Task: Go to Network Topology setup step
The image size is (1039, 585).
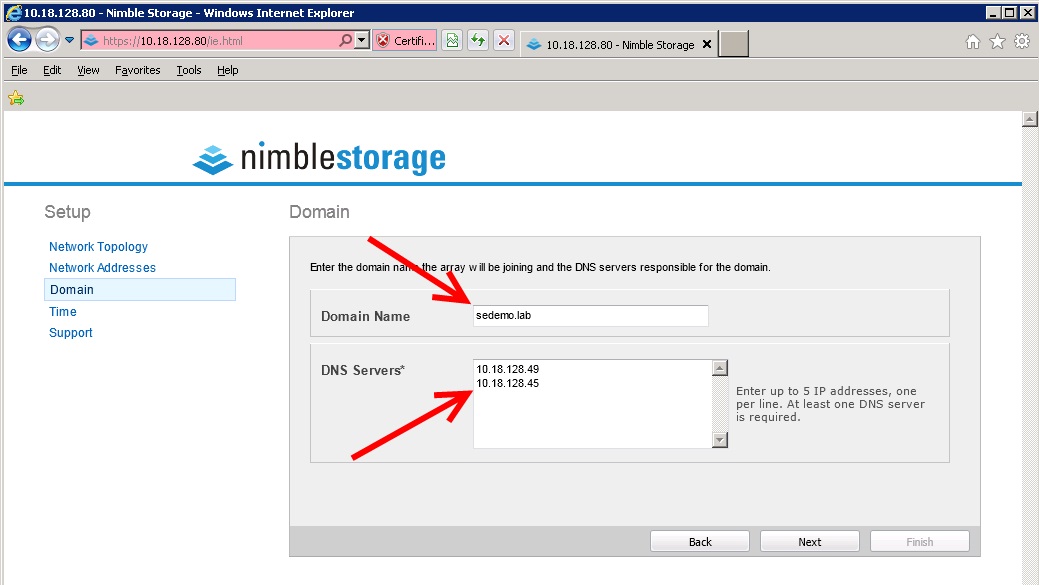Action: click(98, 246)
